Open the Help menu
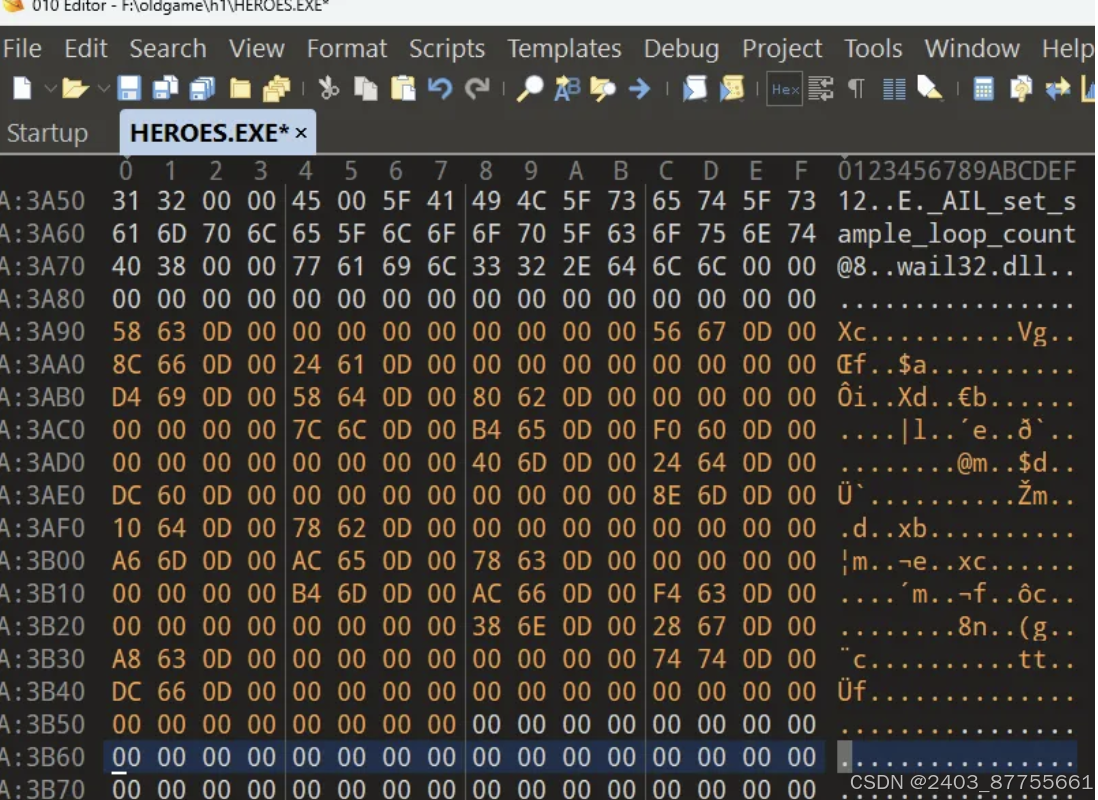The image size is (1098, 800). pos(1067,48)
